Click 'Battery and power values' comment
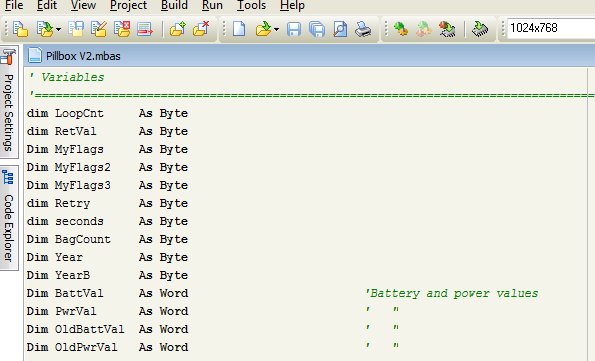This screenshot has height=361, width=595. pyautogui.click(x=452, y=293)
